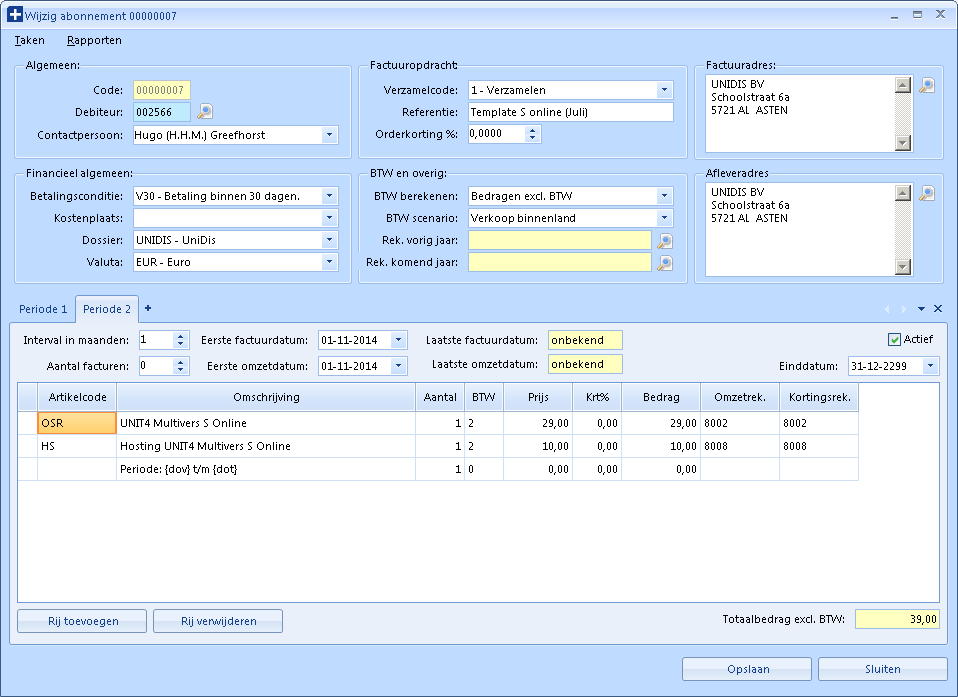
Task: Click the Aantal column header
Action: pos(440,397)
